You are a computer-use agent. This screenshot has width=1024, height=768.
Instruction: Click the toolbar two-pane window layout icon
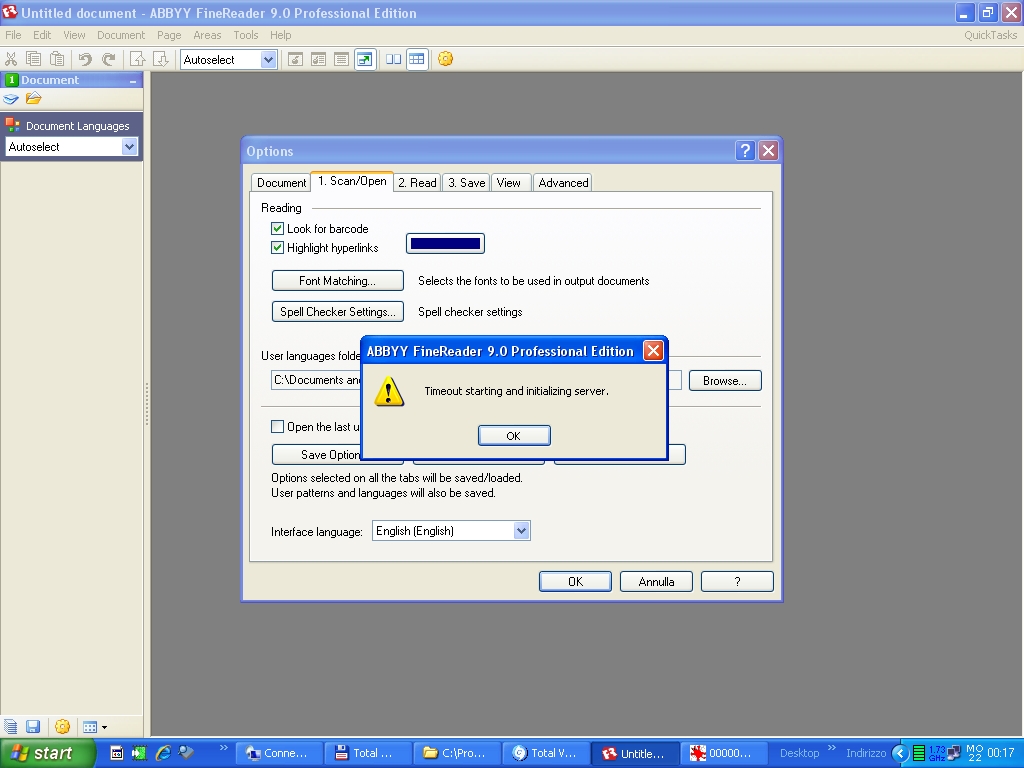(x=393, y=59)
